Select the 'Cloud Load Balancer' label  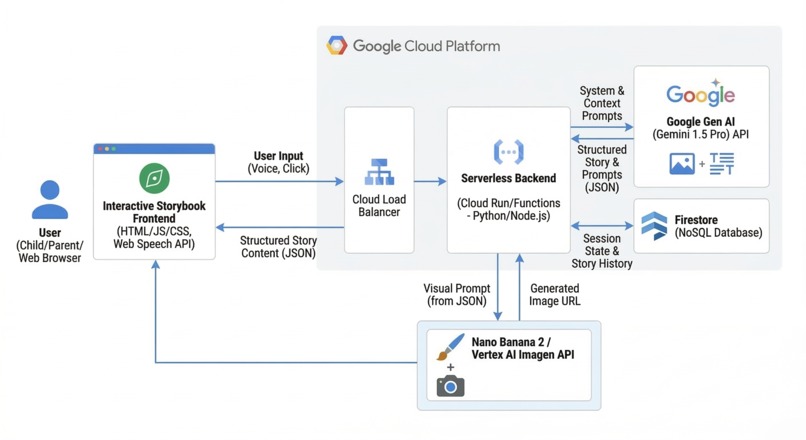pos(379,206)
